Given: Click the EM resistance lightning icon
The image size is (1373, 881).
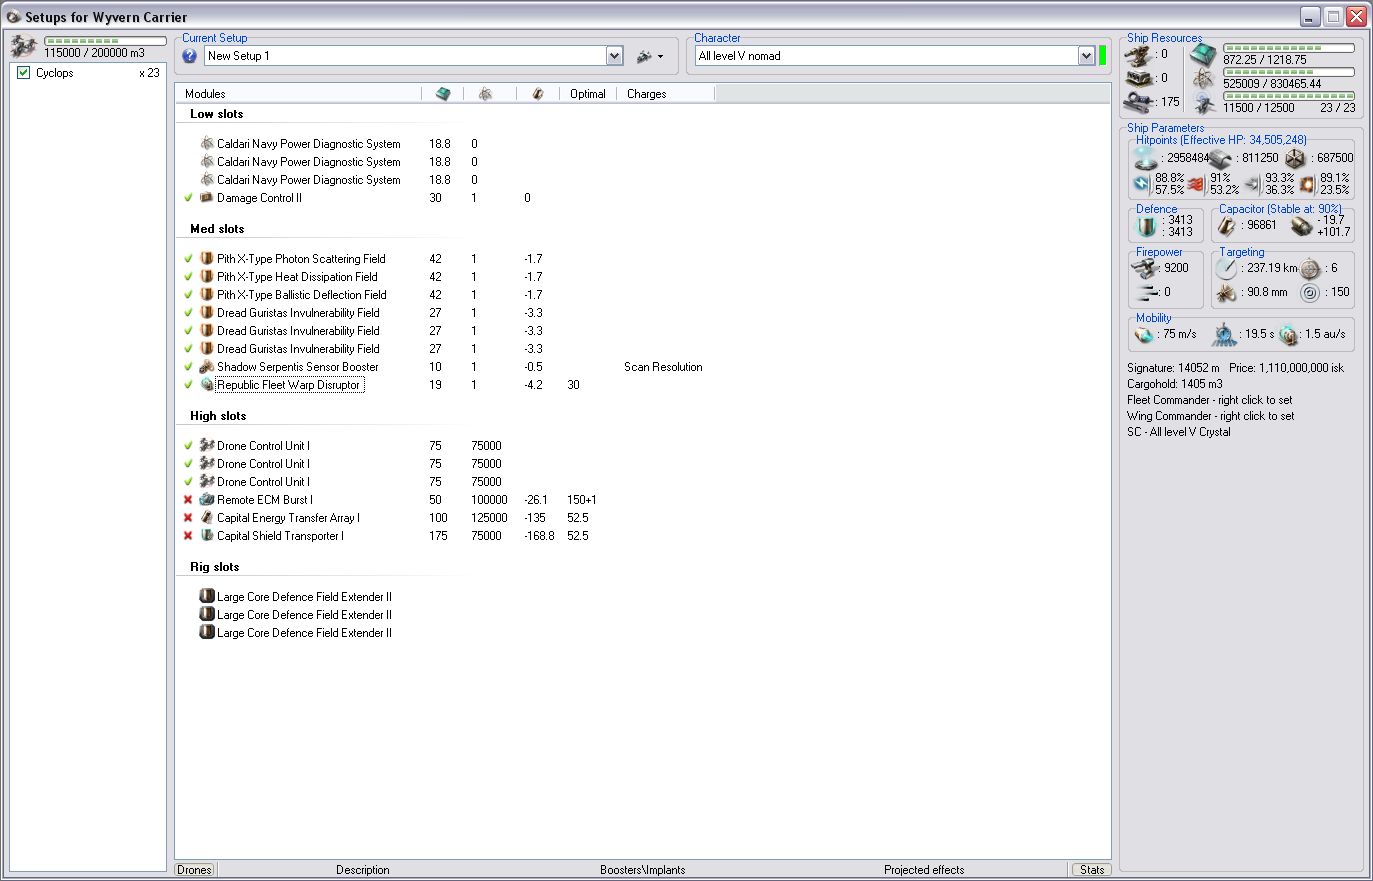Looking at the screenshot, I should point(1143,184).
